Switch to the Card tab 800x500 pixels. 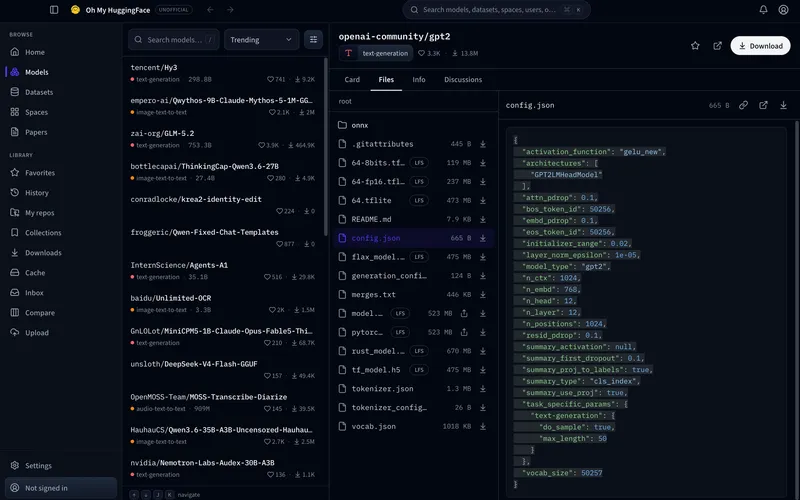point(352,80)
